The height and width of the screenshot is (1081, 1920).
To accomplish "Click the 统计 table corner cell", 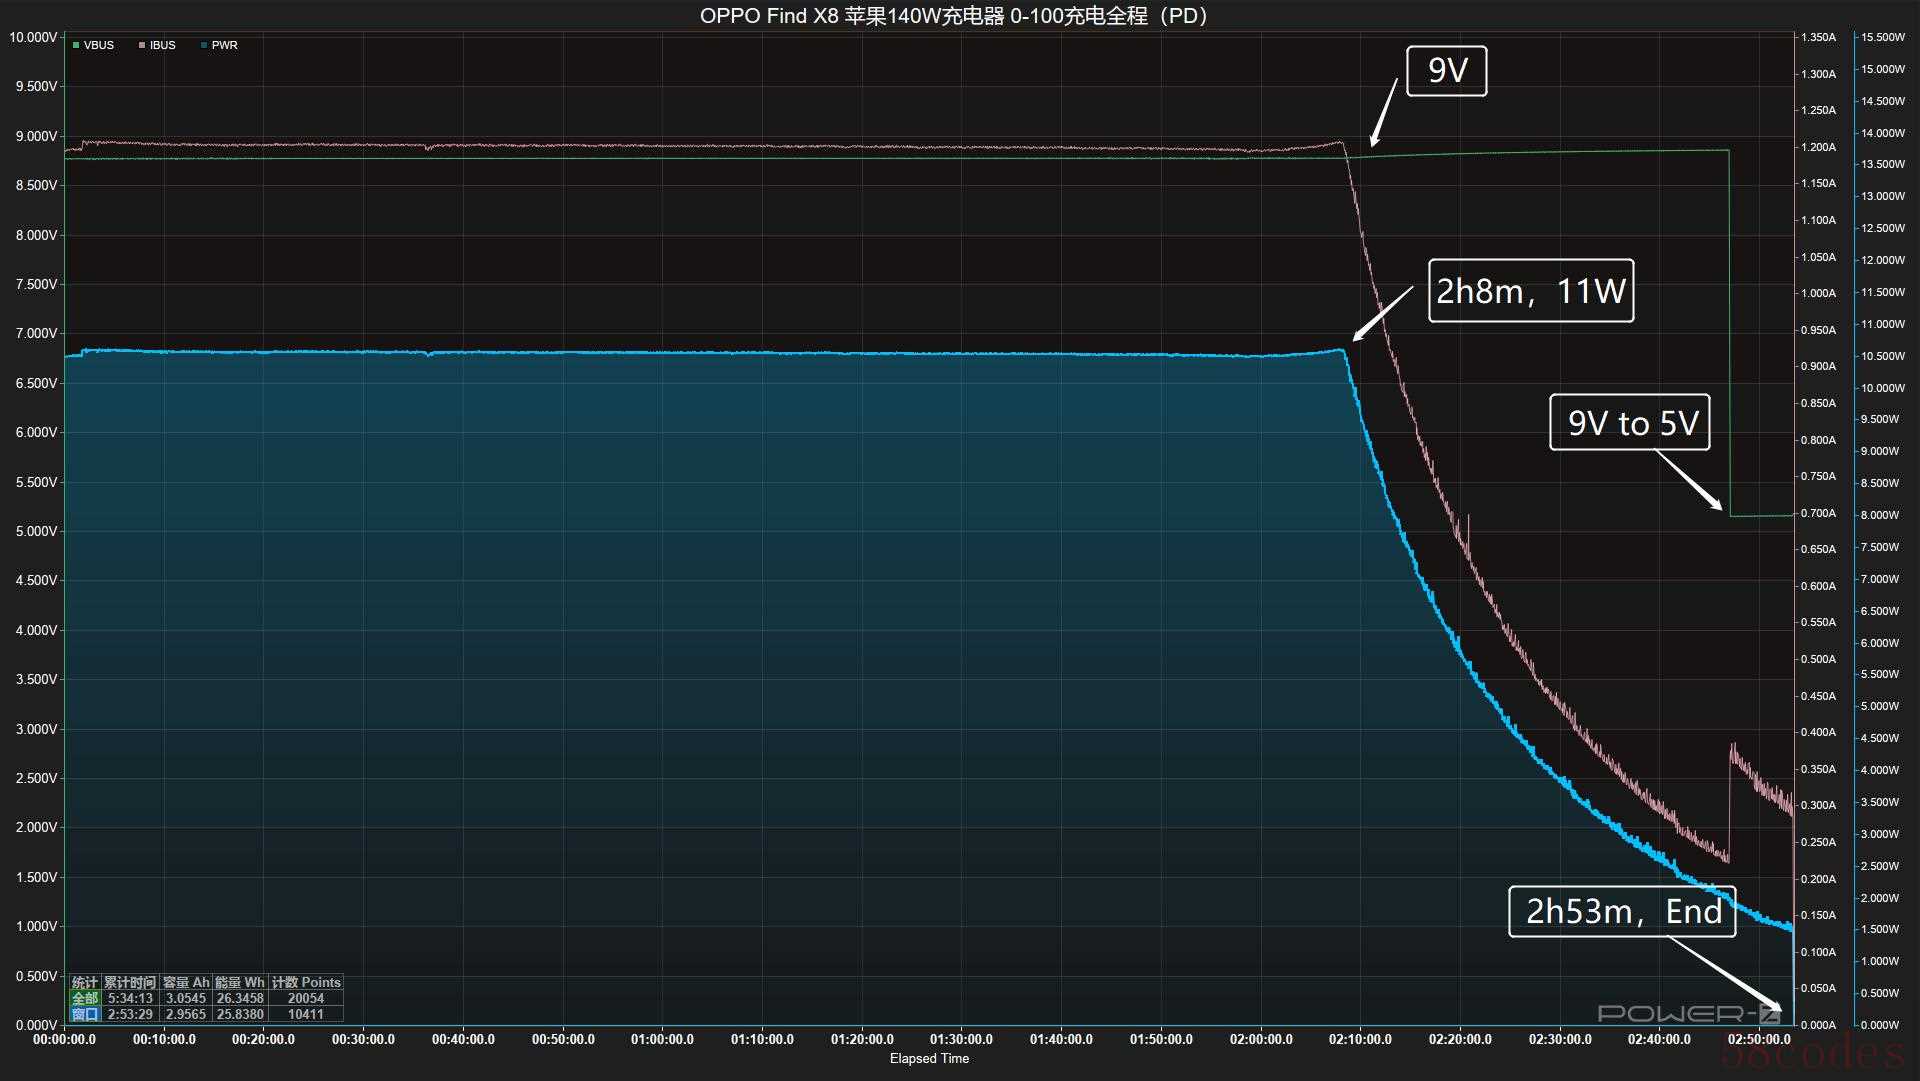I will pyautogui.click(x=85, y=982).
